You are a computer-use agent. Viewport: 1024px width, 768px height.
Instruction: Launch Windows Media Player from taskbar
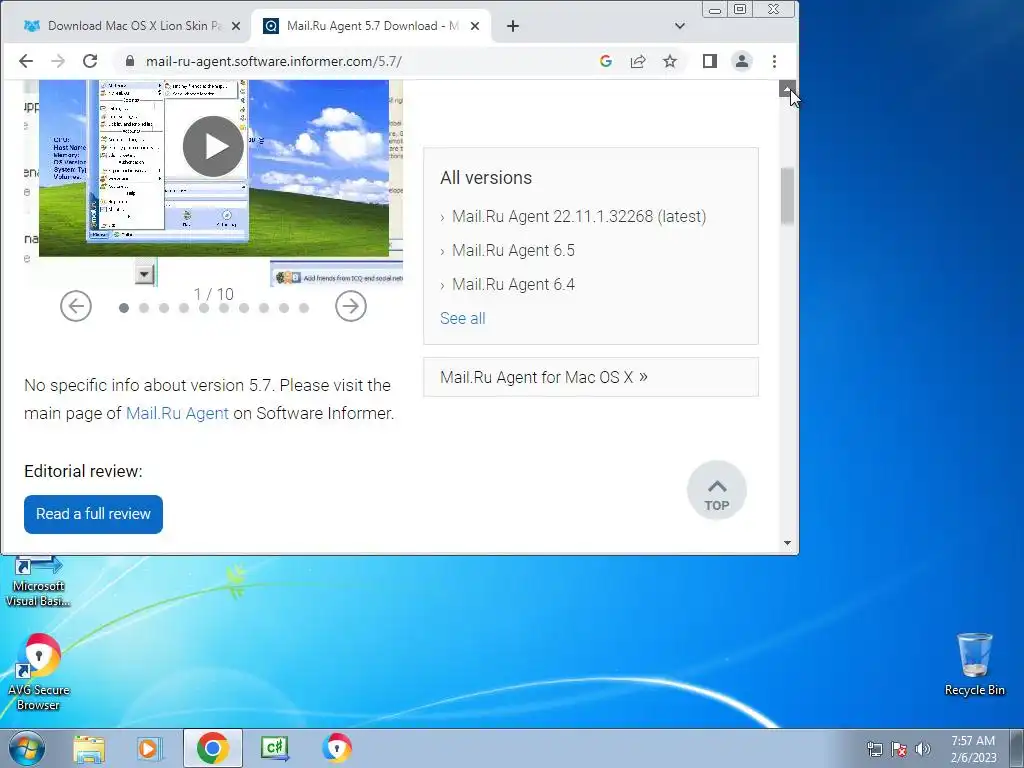[150, 748]
